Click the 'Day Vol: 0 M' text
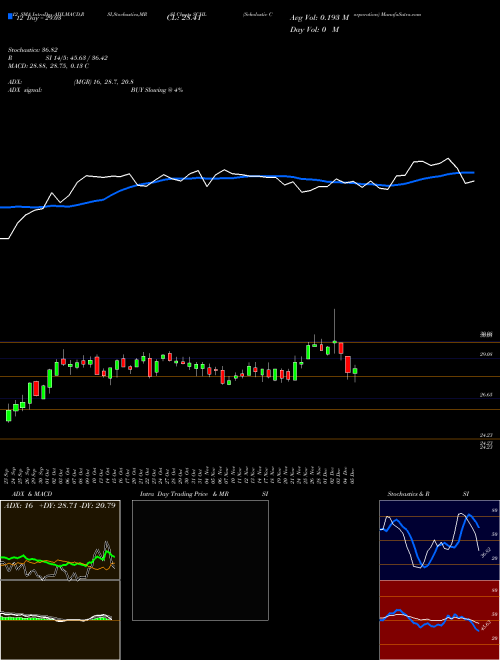The image size is (500, 660). coord(314,29)
